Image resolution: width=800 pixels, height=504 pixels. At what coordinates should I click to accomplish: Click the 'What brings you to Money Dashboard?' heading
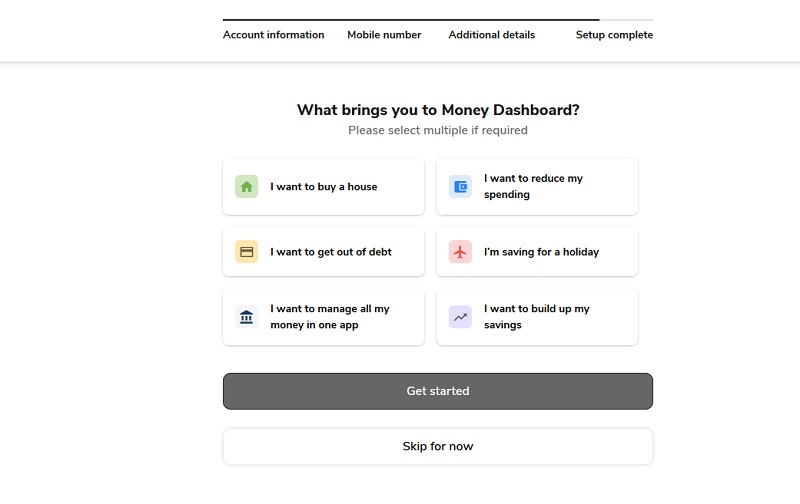coord(437,110)
